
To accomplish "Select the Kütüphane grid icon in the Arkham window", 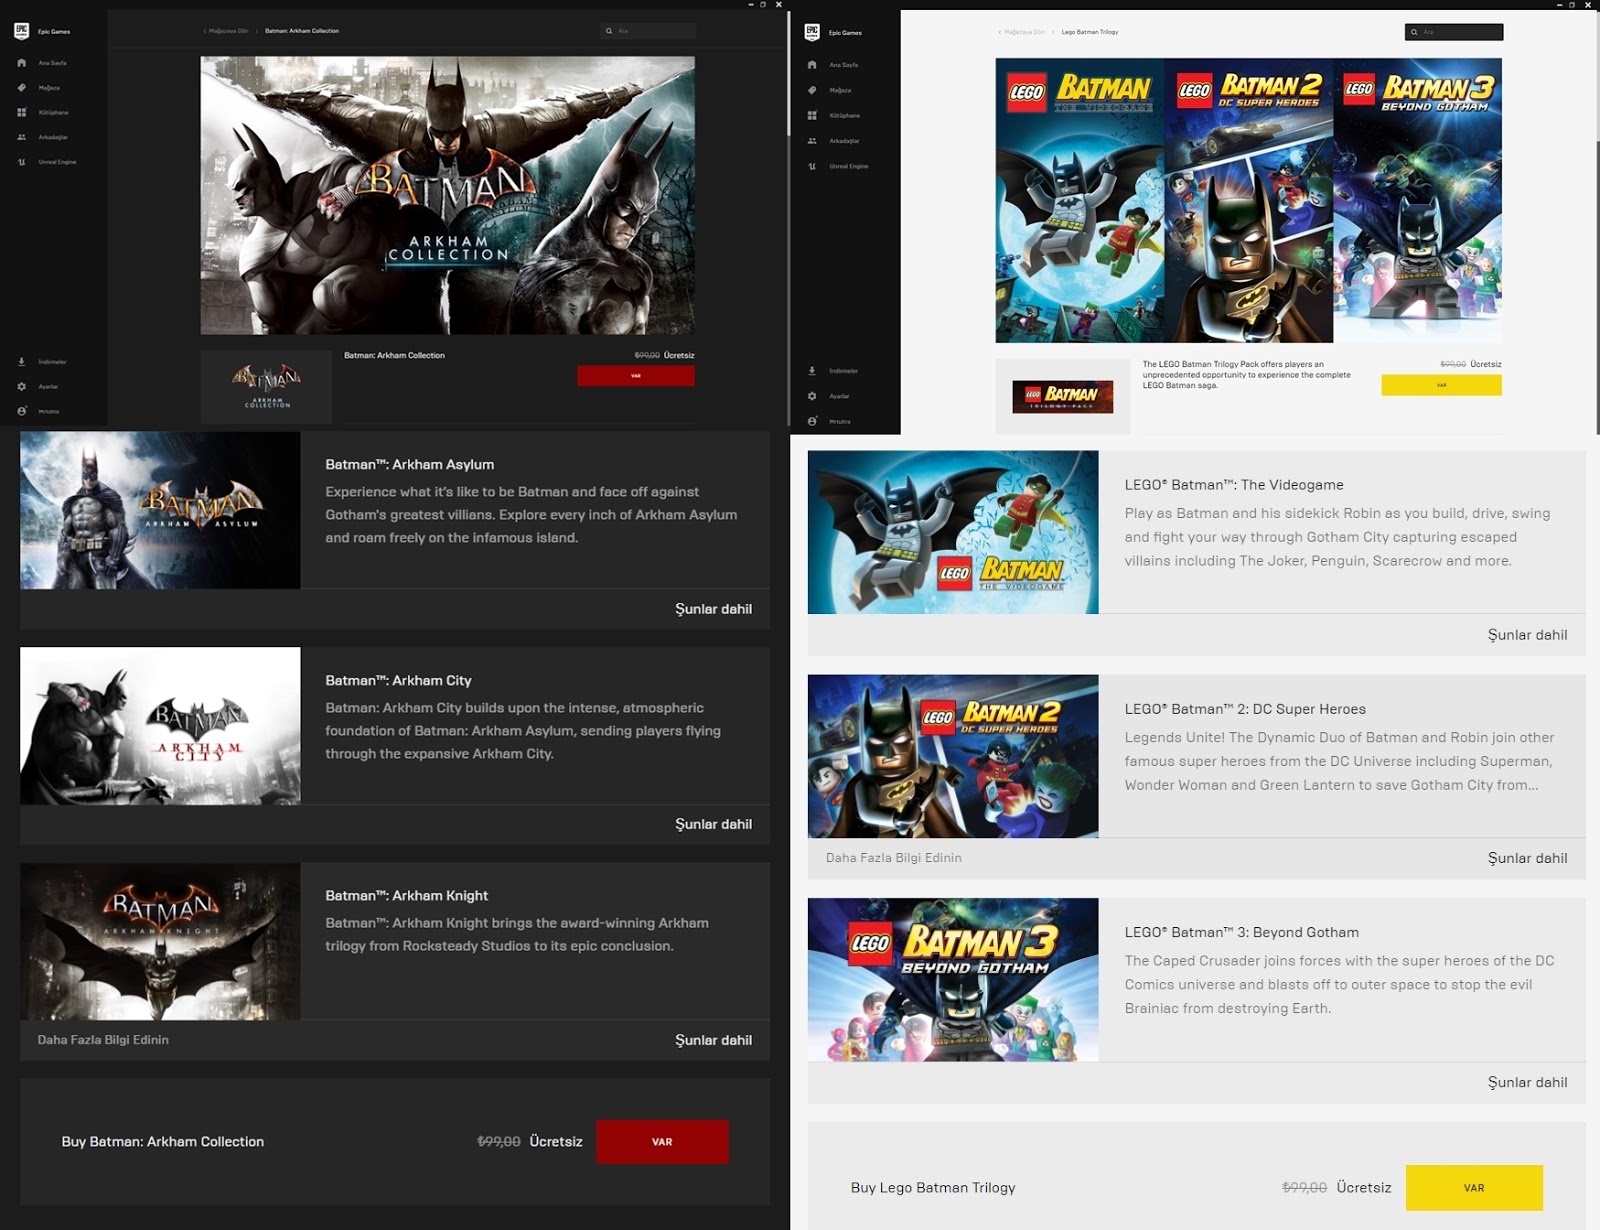I will tap(22, 112).
